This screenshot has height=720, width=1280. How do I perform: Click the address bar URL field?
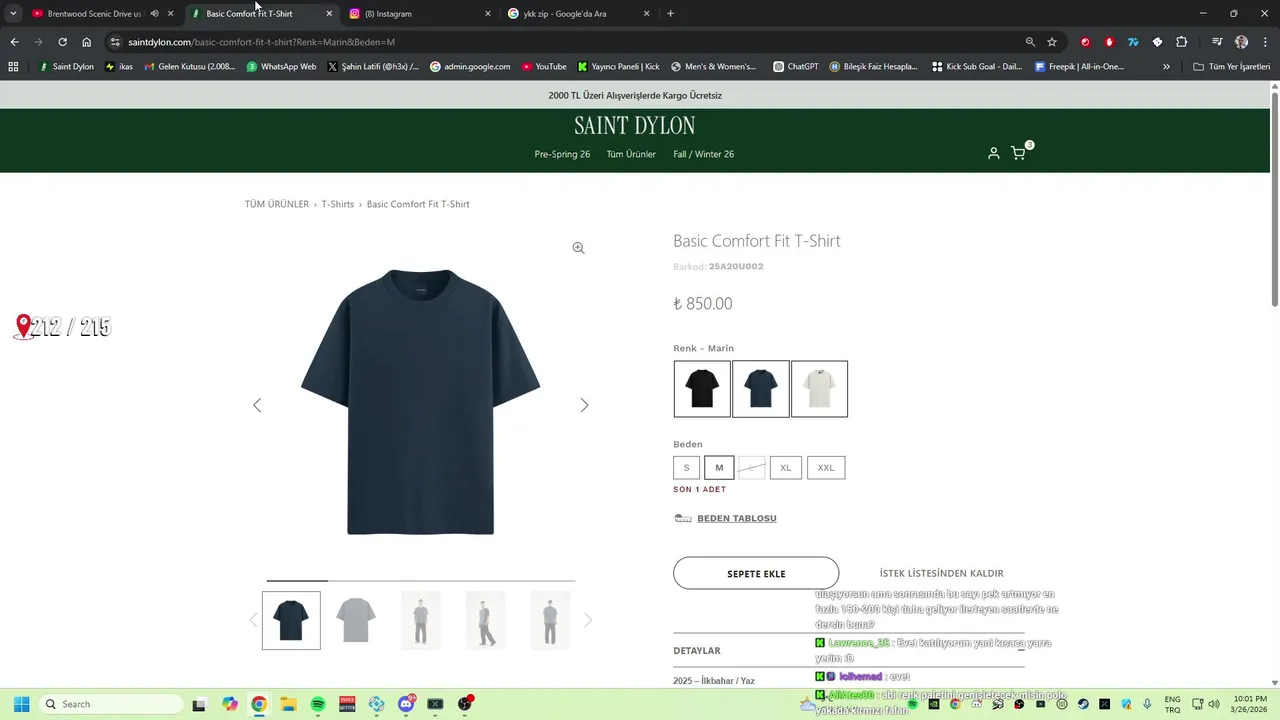click(570, 42)
